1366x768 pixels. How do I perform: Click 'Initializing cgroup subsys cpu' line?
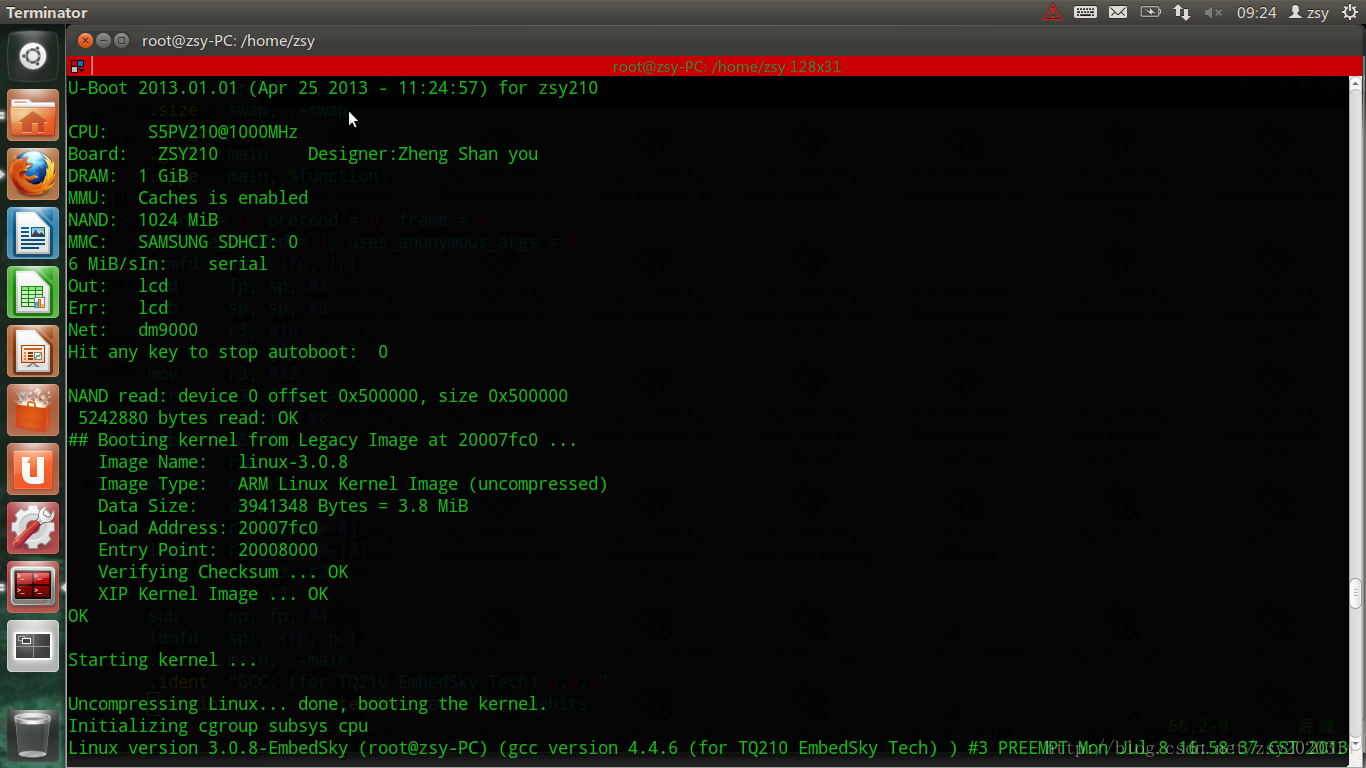click(218, 726)
